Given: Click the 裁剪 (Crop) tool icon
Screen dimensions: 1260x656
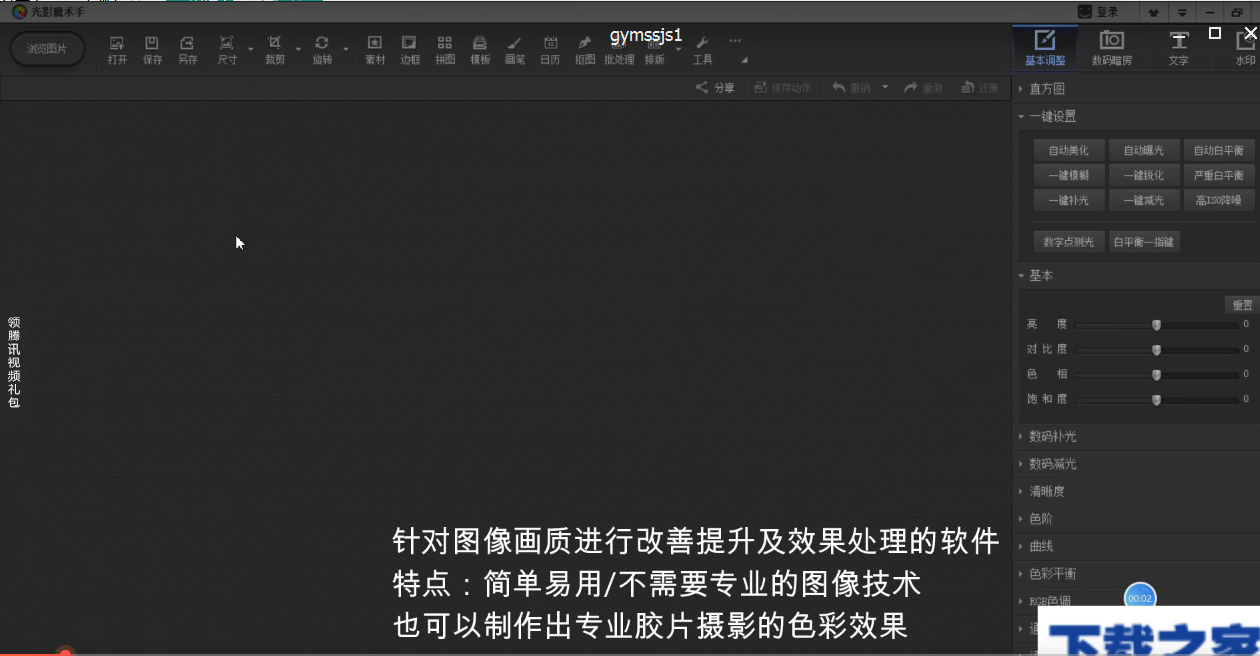Looking at the screenshot, I should (275, 45).
